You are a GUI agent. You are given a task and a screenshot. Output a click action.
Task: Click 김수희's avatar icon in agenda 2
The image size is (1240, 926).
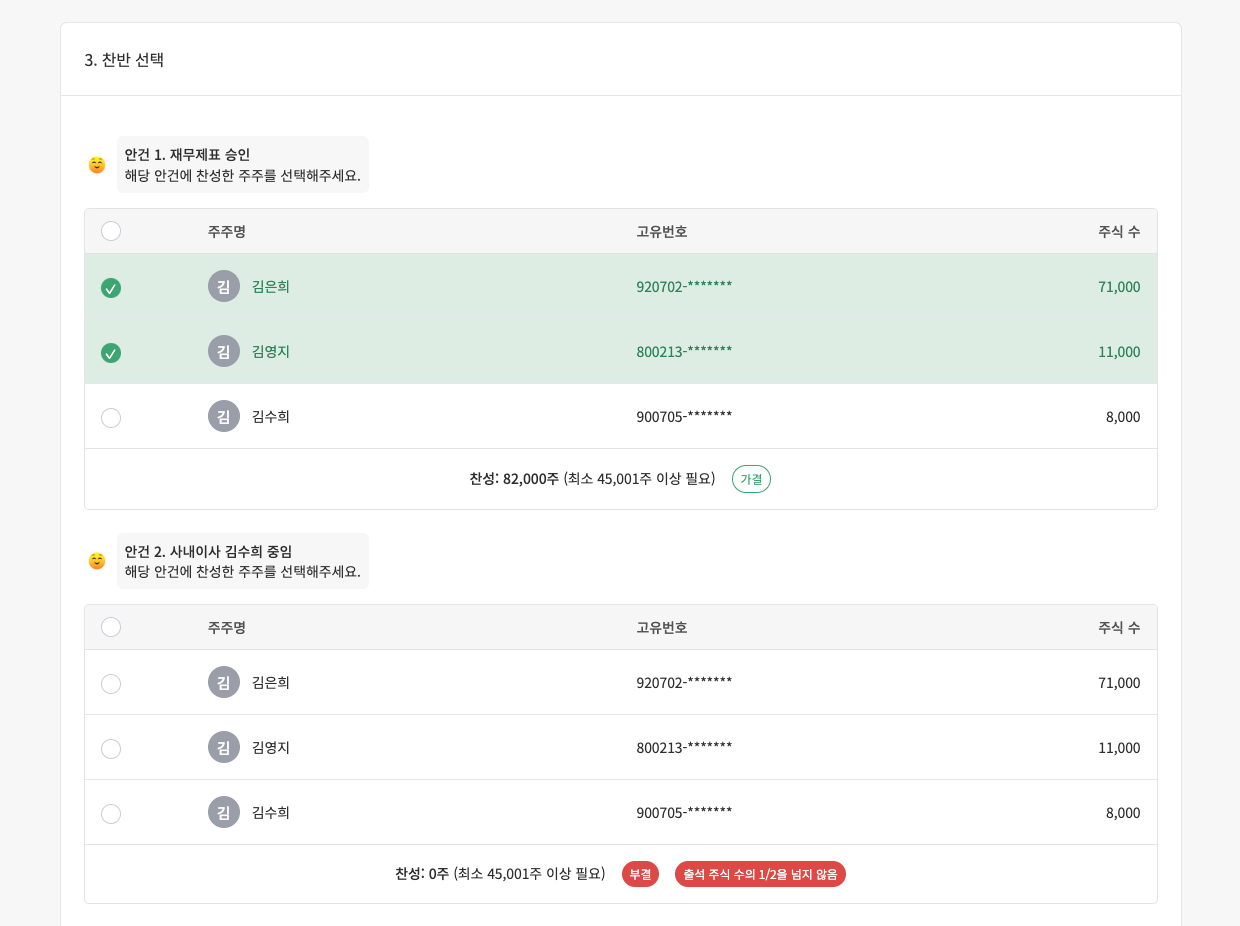pos(224,812)
